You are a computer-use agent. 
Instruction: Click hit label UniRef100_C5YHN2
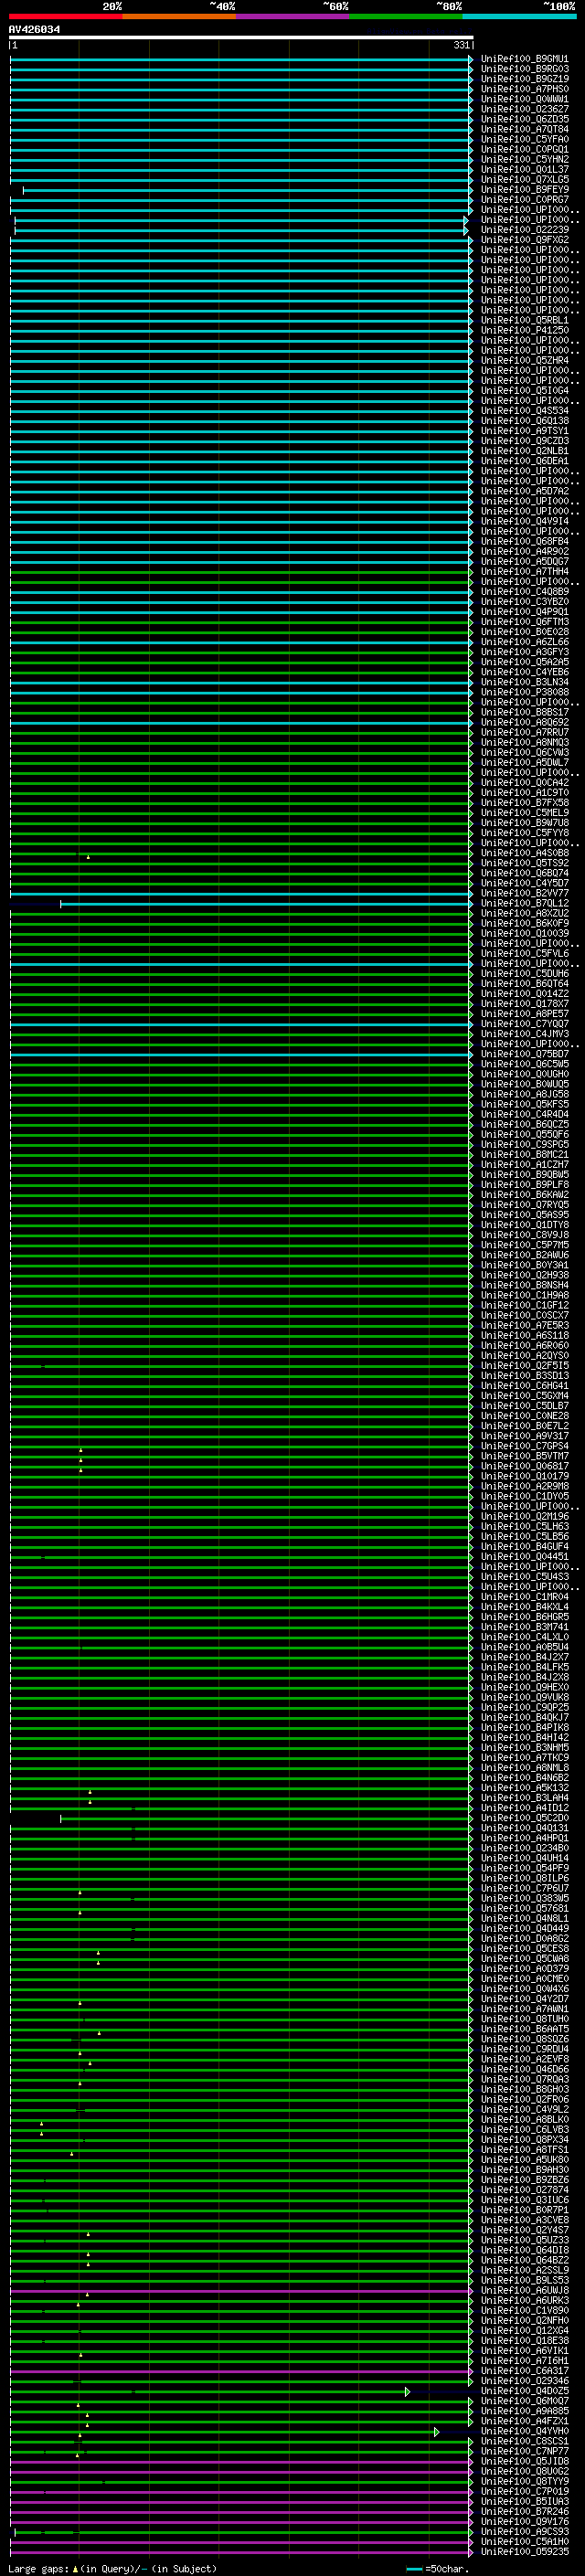[x=524, y=159]
